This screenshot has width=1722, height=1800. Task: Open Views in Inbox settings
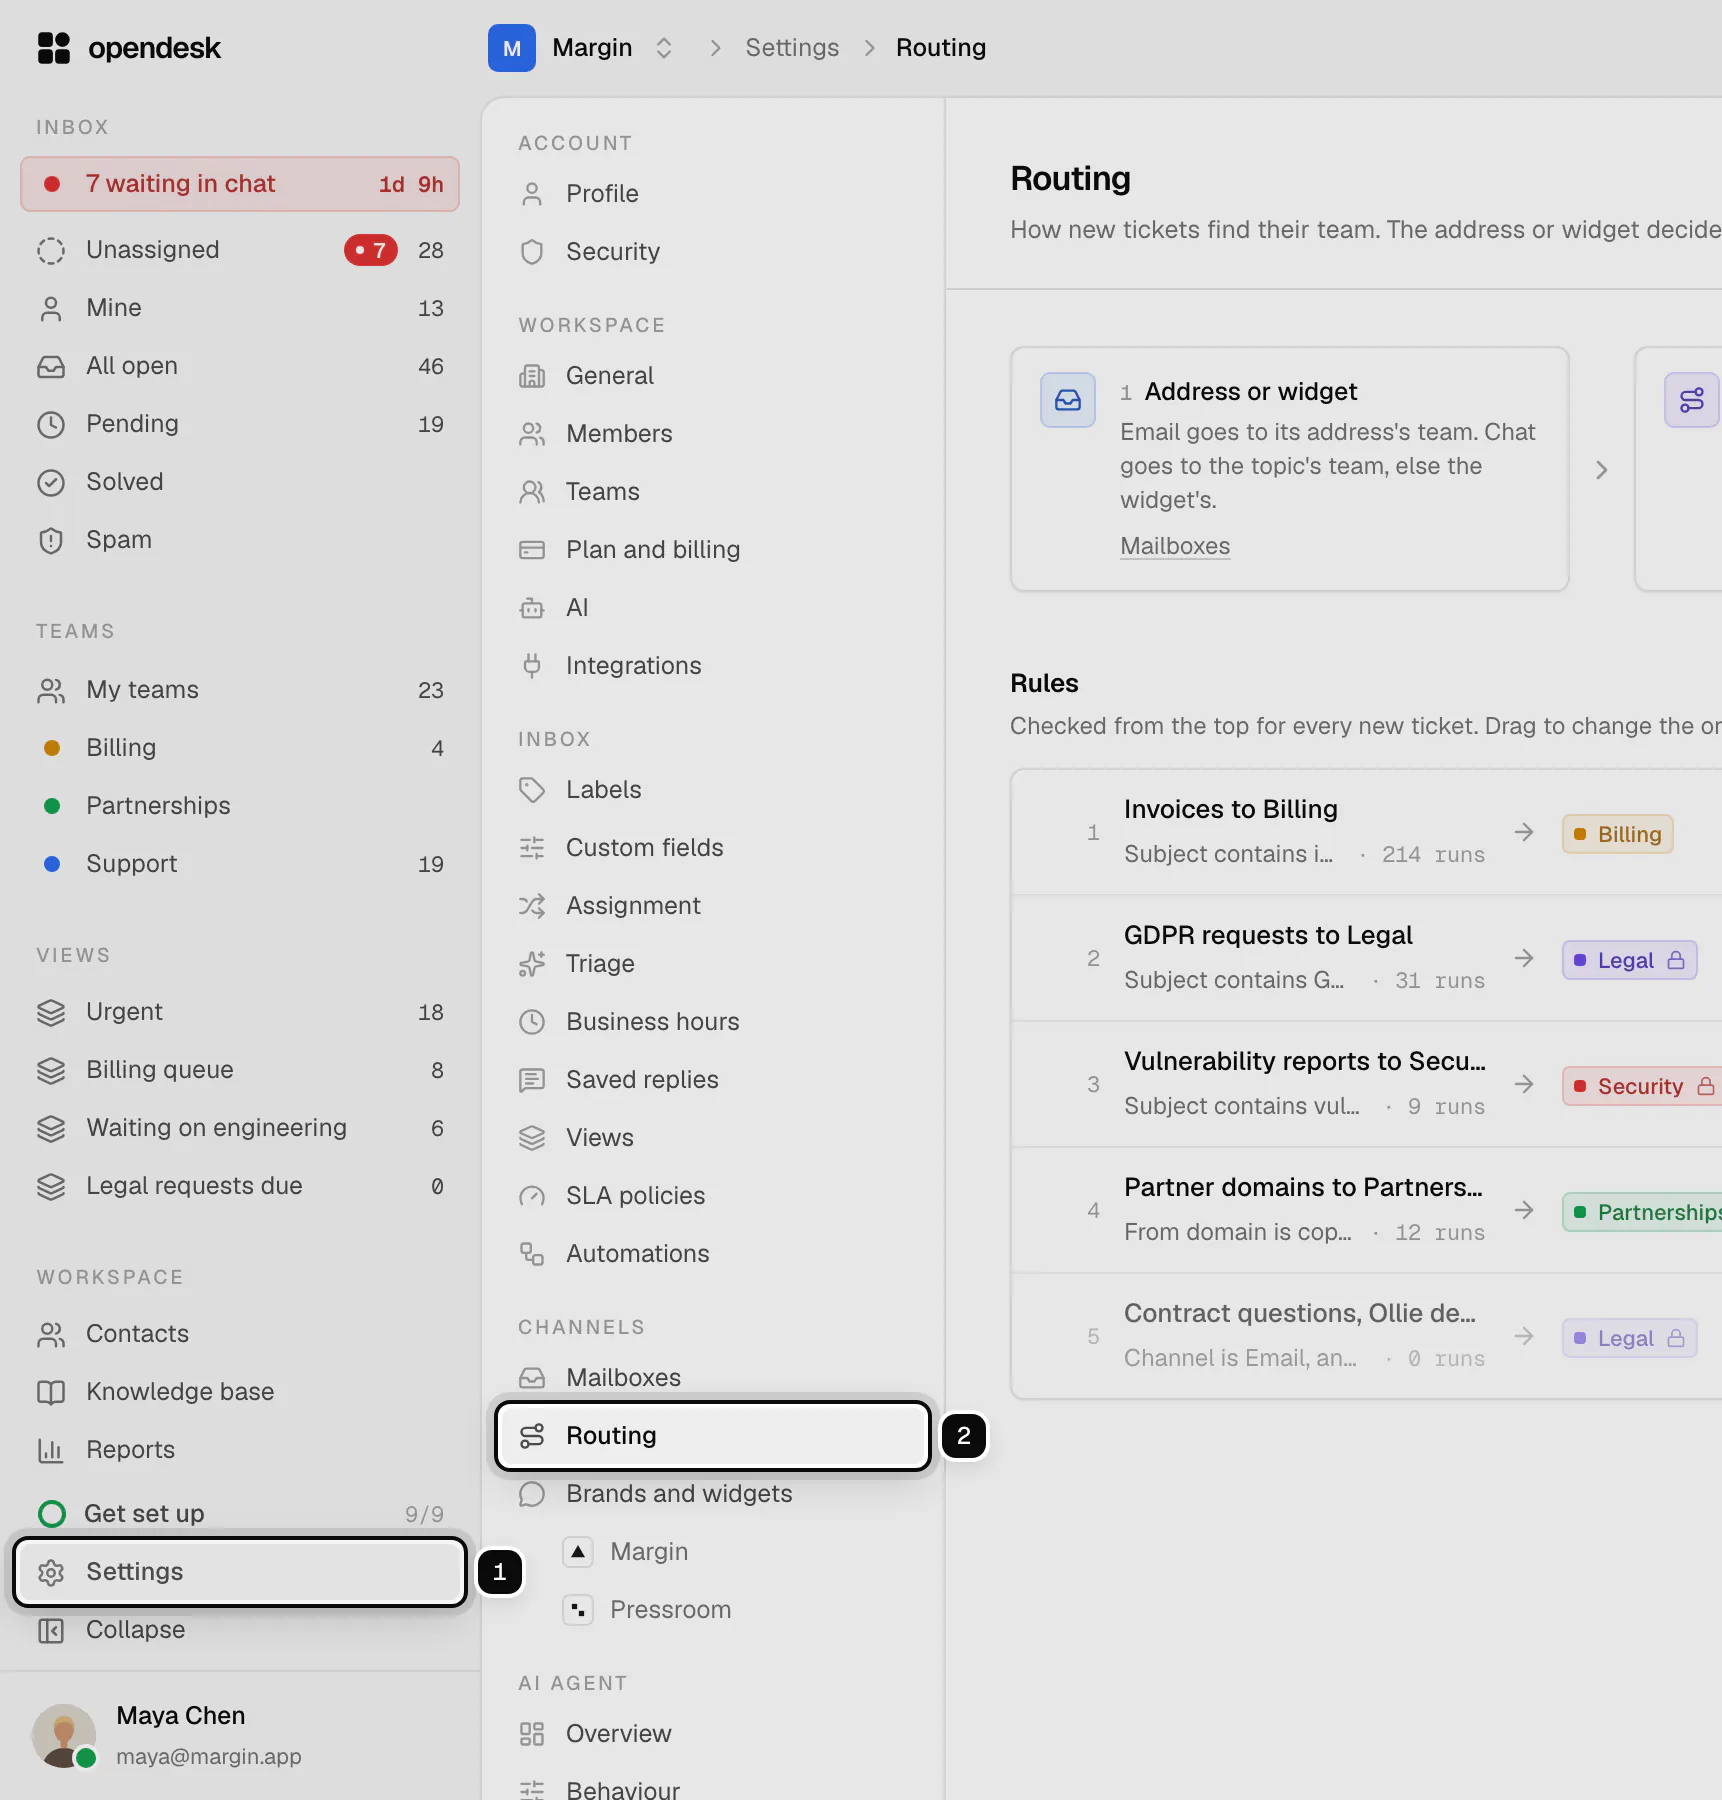point(713,1138)
